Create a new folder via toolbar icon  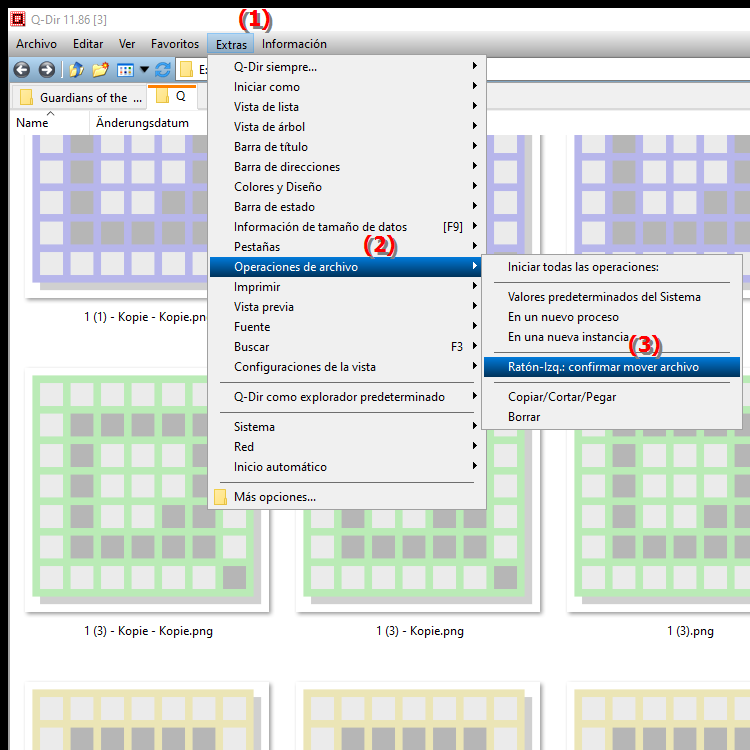pyautogui.click(x=100, y=70)
